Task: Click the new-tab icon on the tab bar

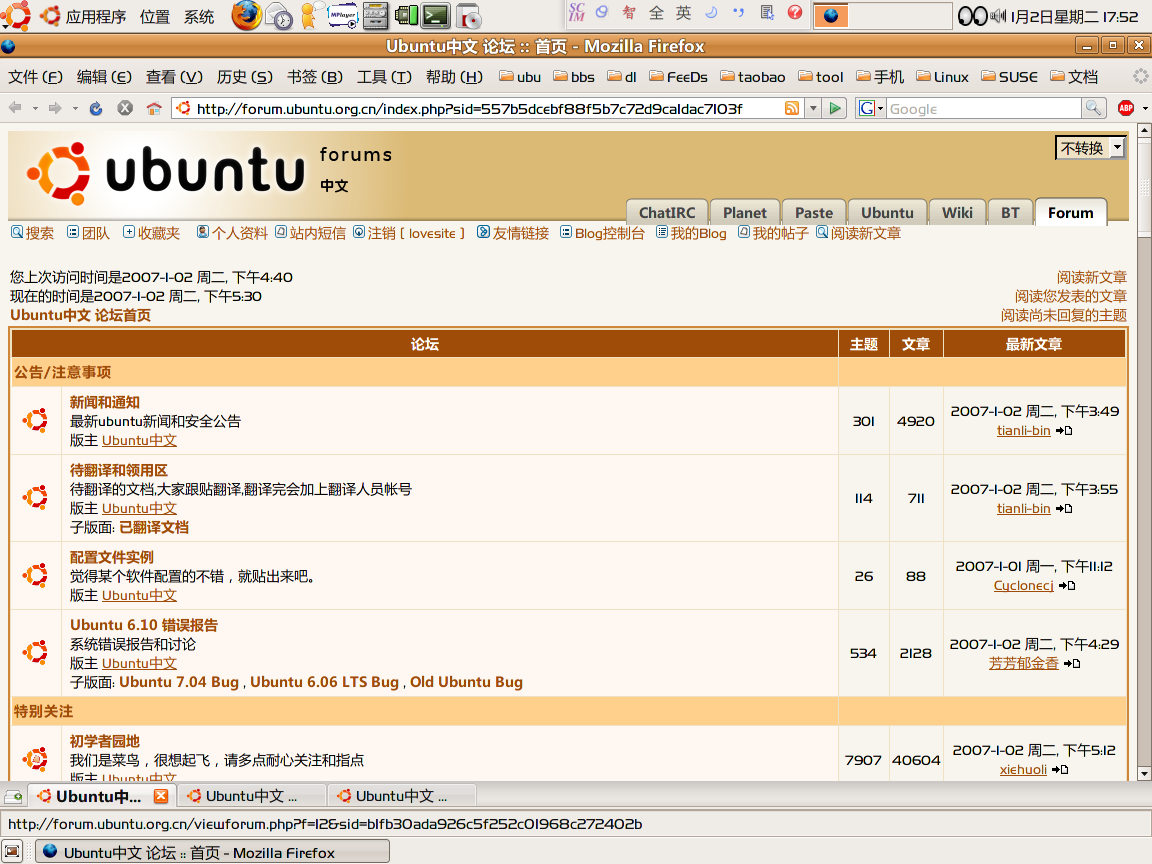Action: 13,796
